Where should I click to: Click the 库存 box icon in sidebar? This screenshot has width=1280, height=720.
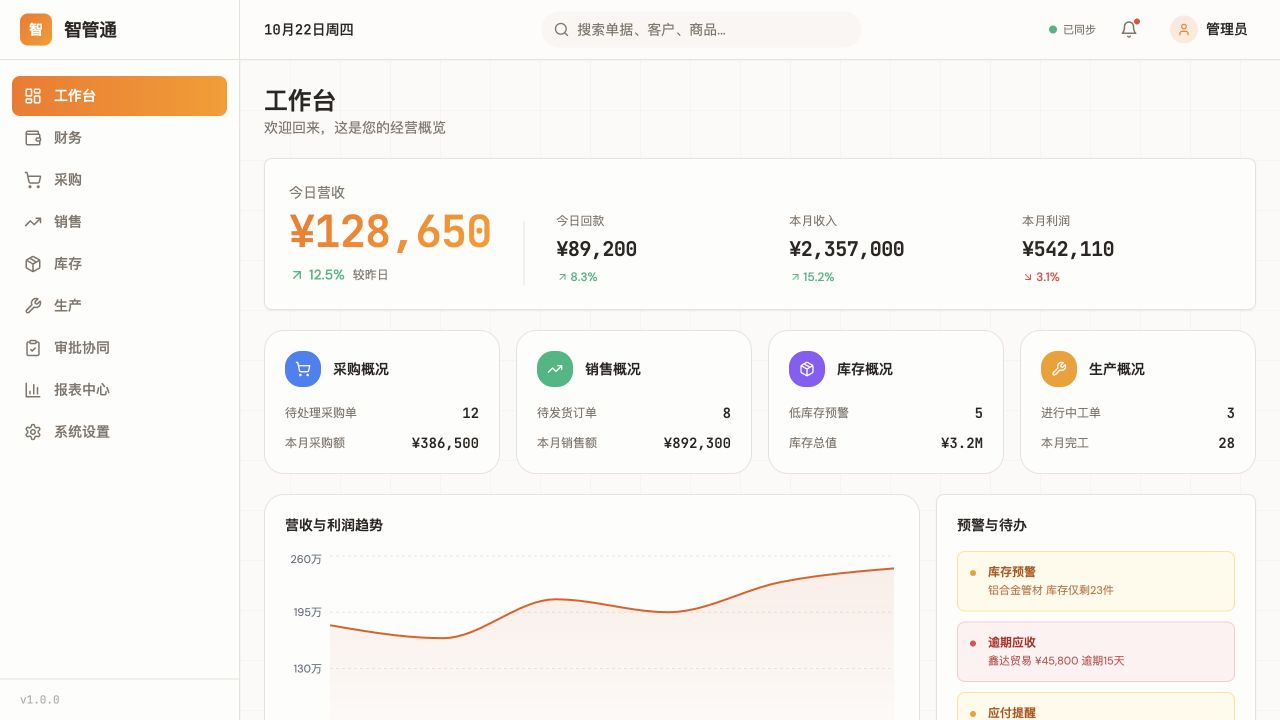click(33, 264)
